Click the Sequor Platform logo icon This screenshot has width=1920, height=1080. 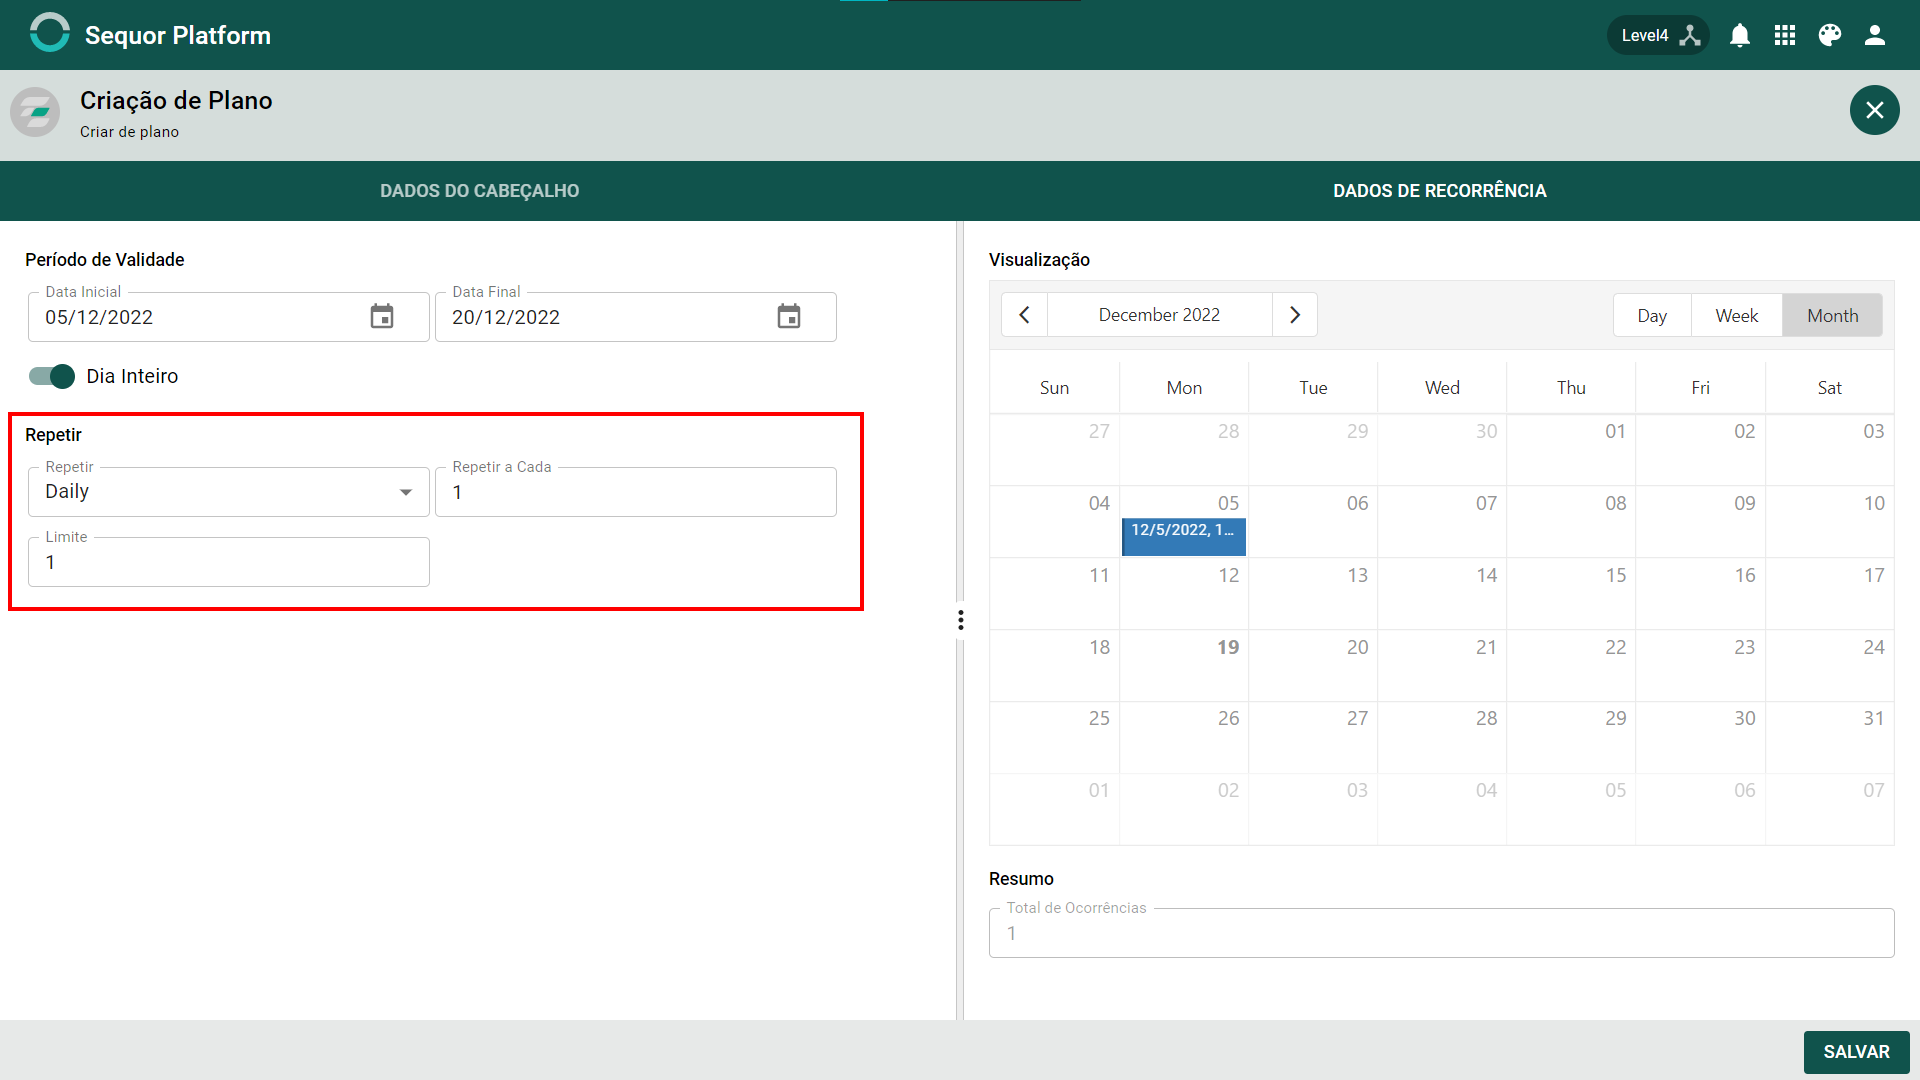(49, 34)
